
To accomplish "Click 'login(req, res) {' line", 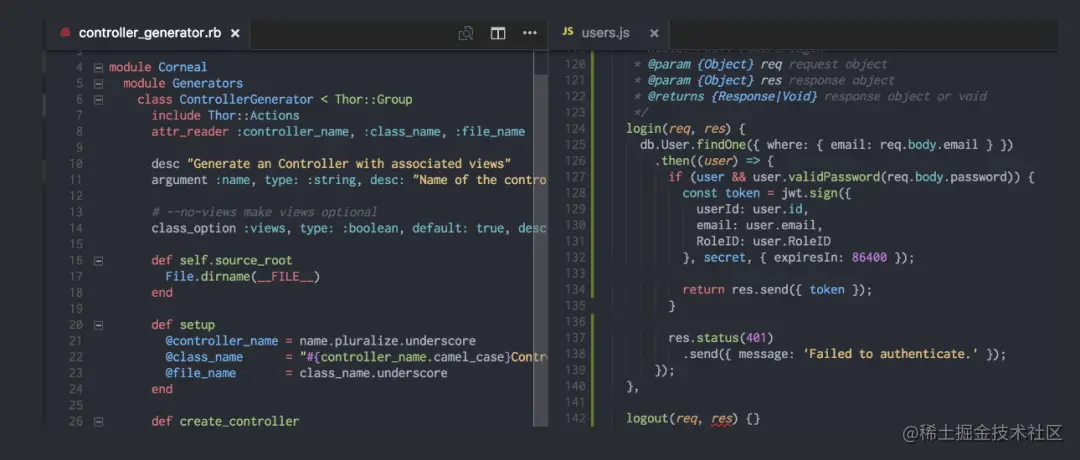I will [x=686, y=129].
